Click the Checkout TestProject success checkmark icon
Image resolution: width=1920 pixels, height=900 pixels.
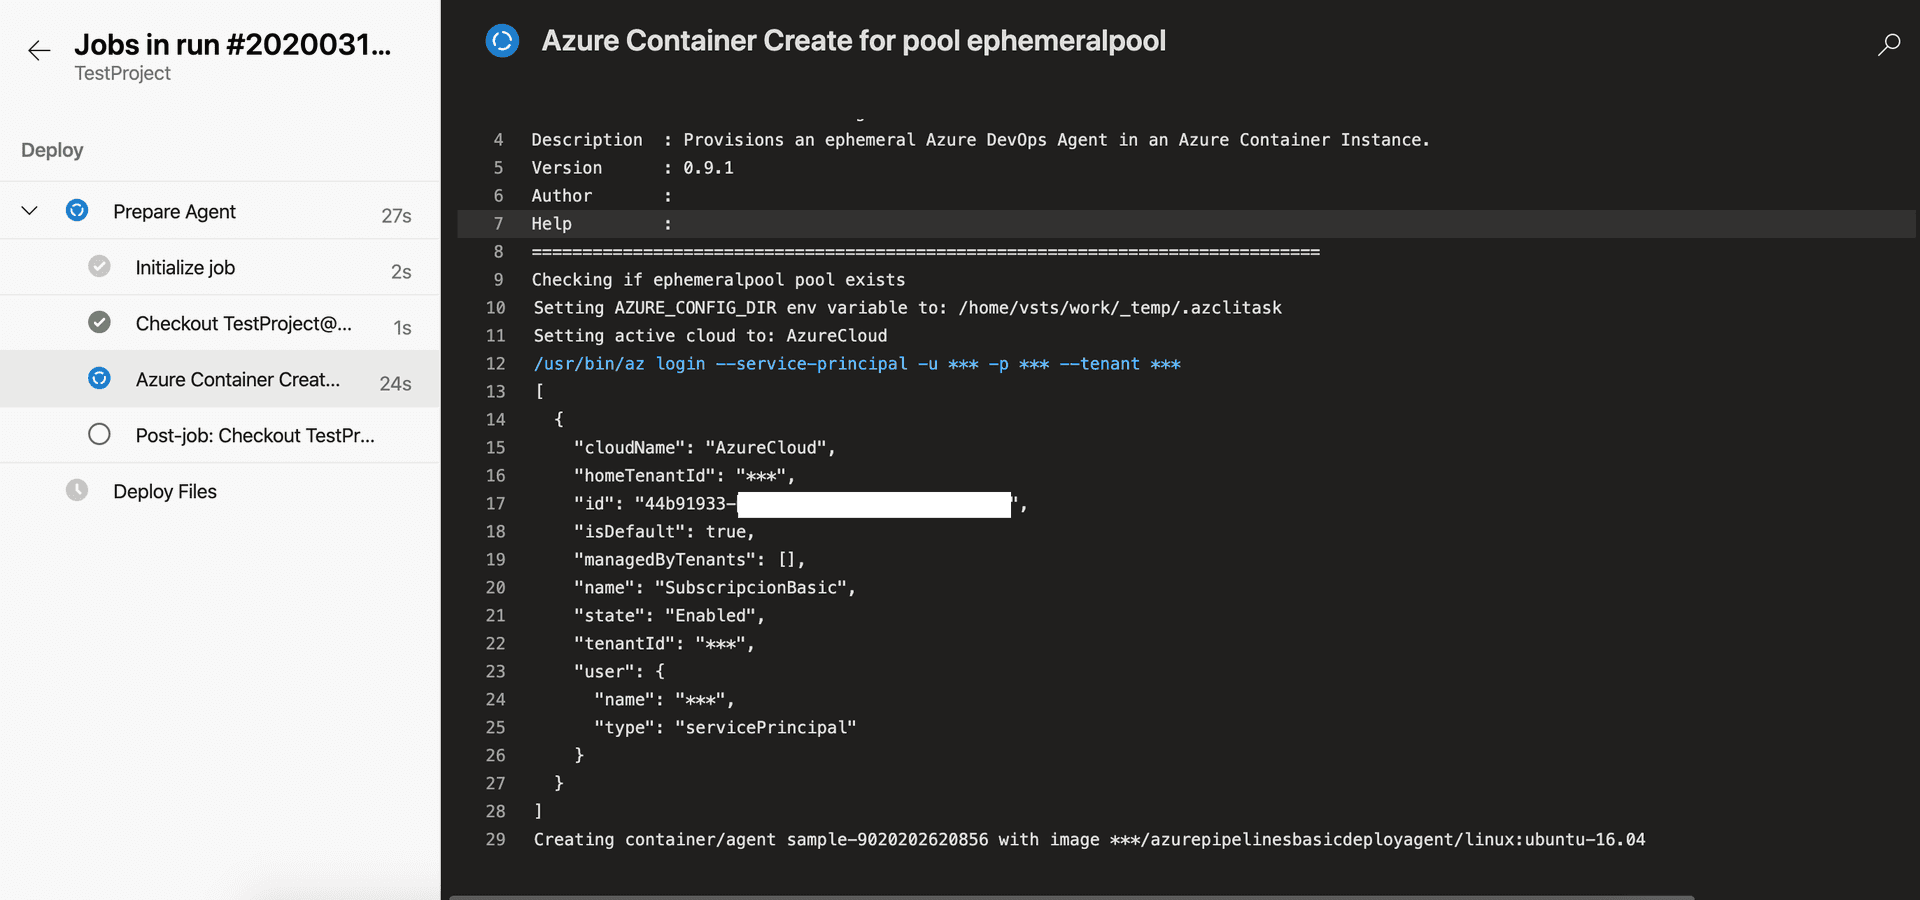(x=99, y=323)
